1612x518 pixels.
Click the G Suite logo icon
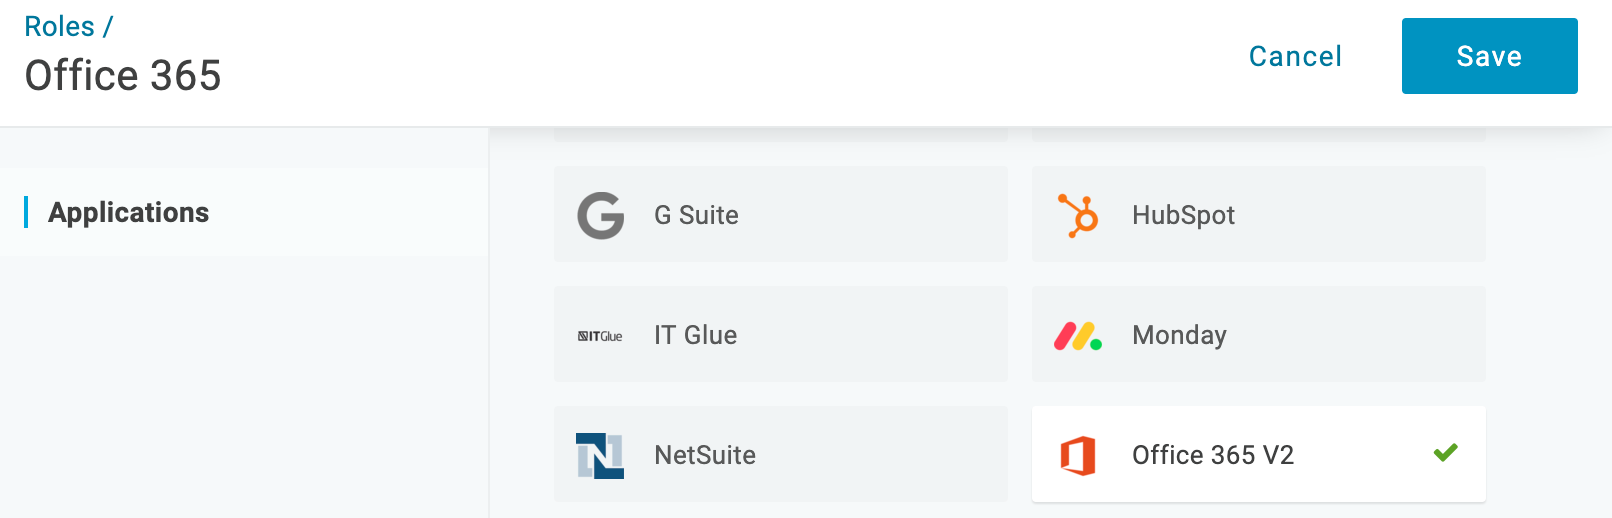click(x=600, y=215)
